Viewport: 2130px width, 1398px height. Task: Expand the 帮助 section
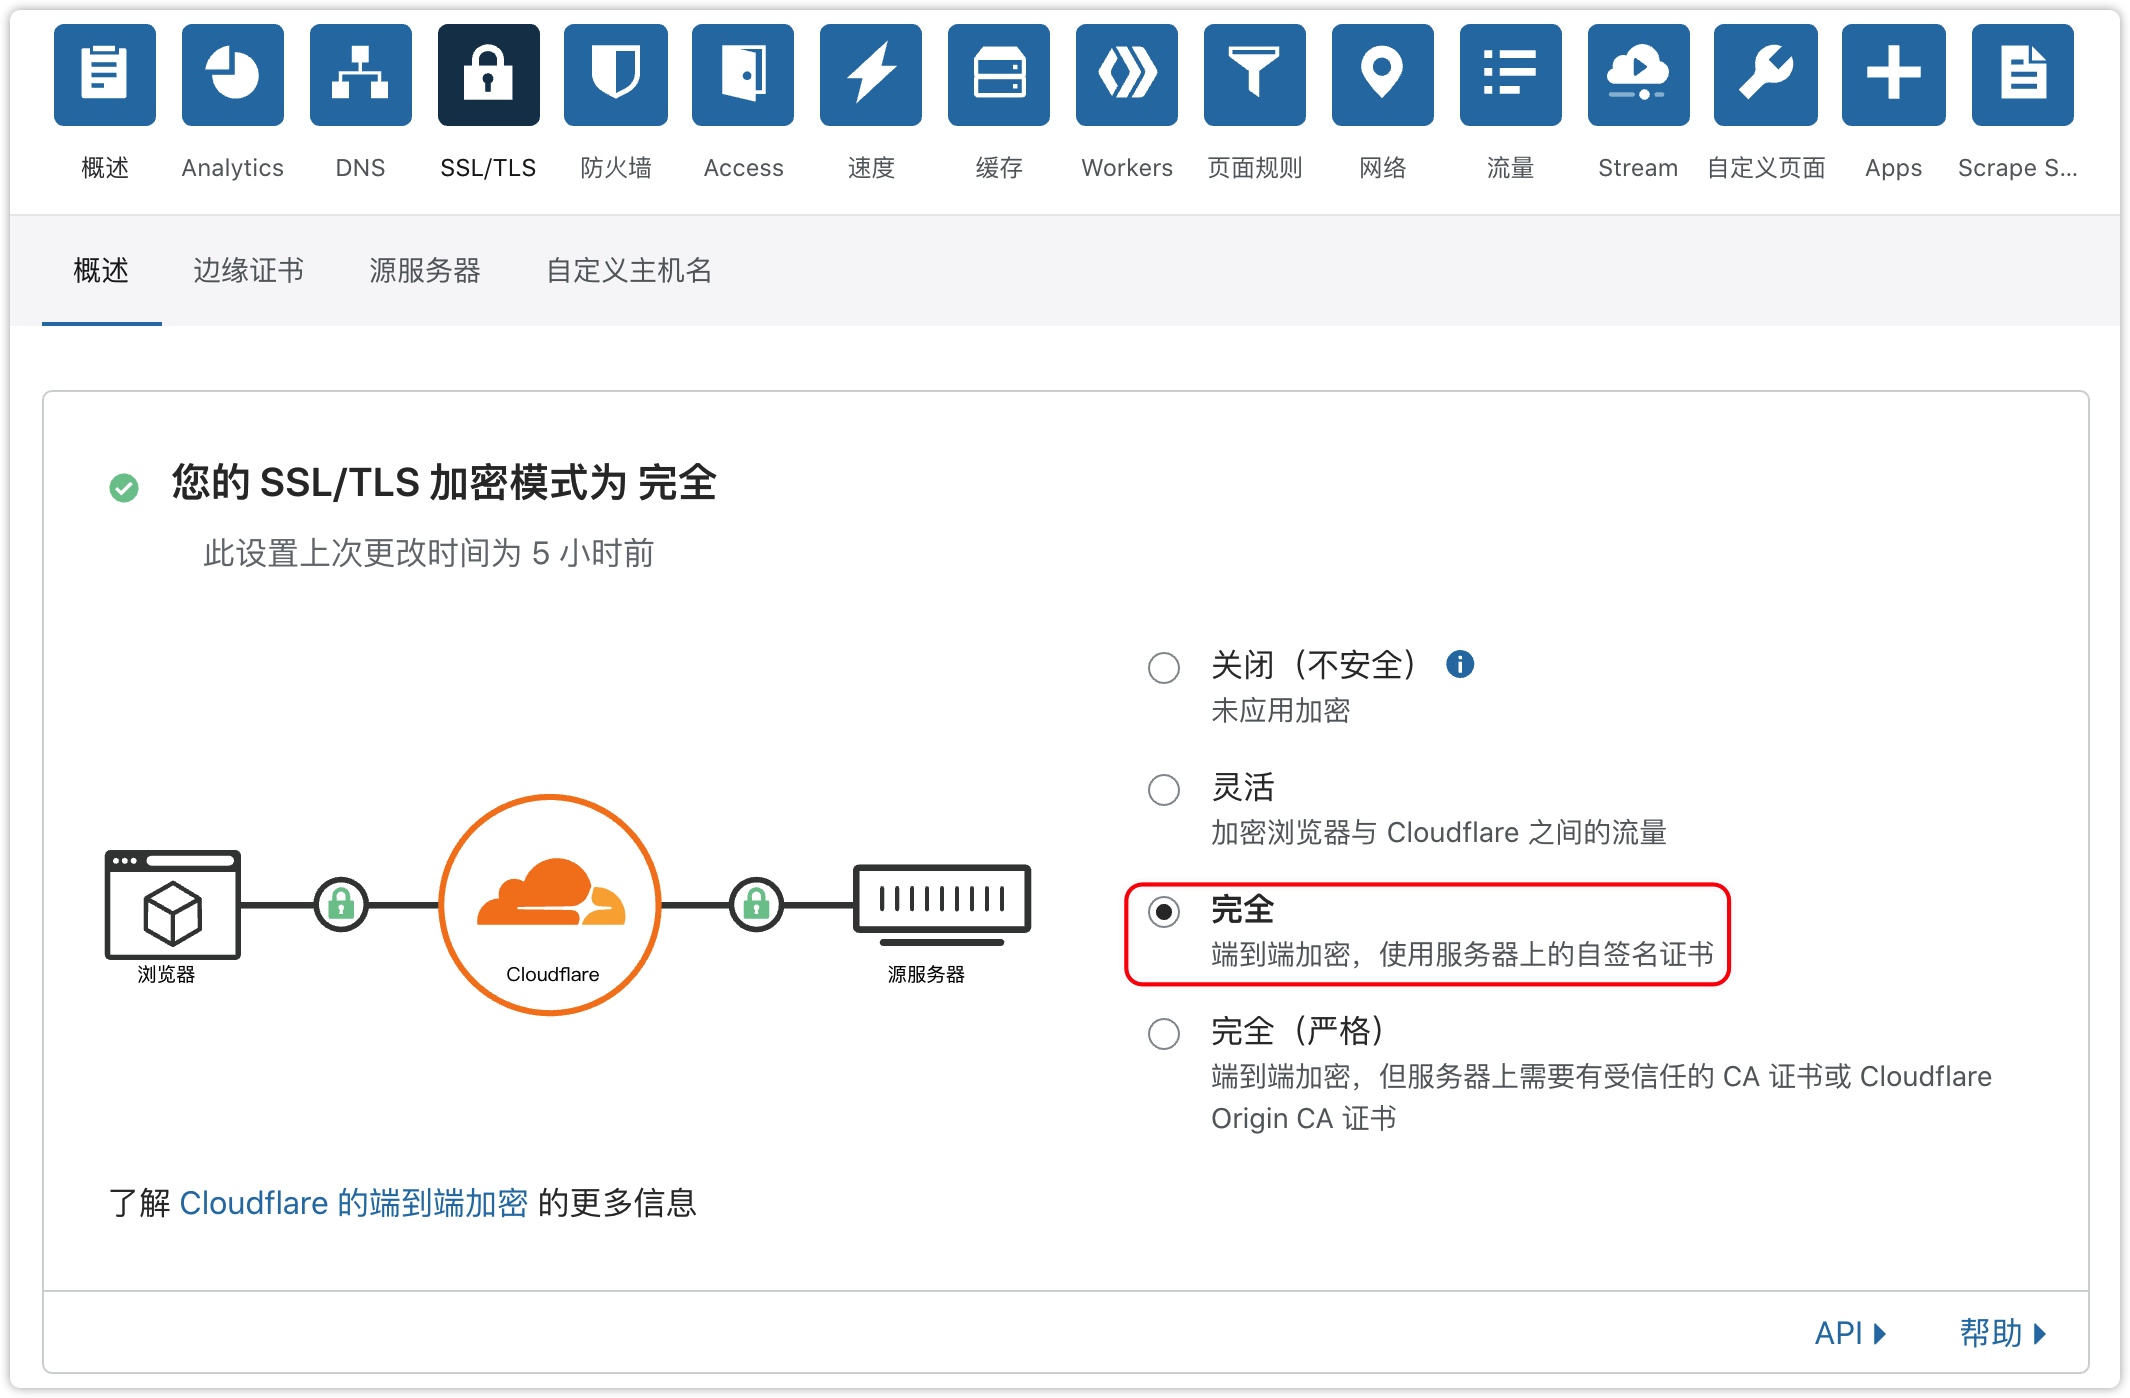pos(2003,1333)
